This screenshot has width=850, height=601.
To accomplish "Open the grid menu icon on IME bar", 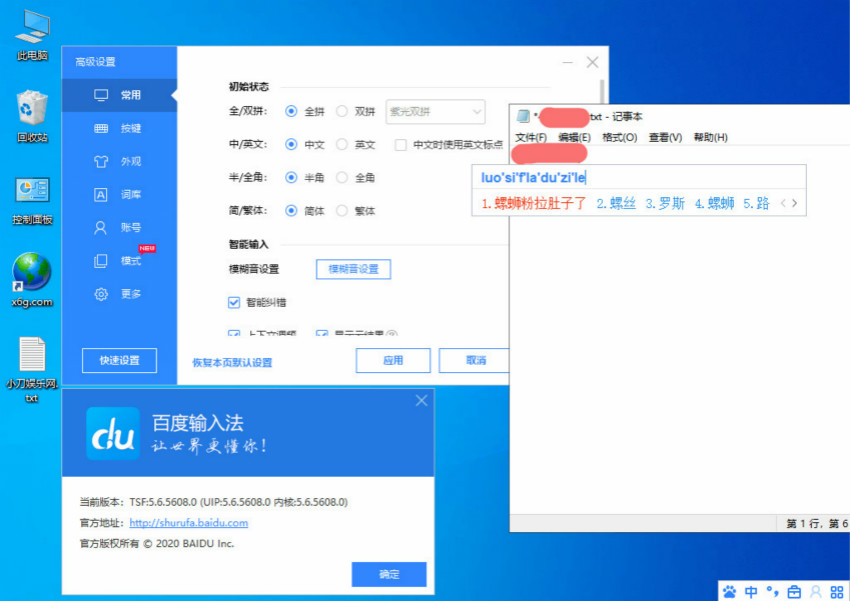I will point(837,591).
